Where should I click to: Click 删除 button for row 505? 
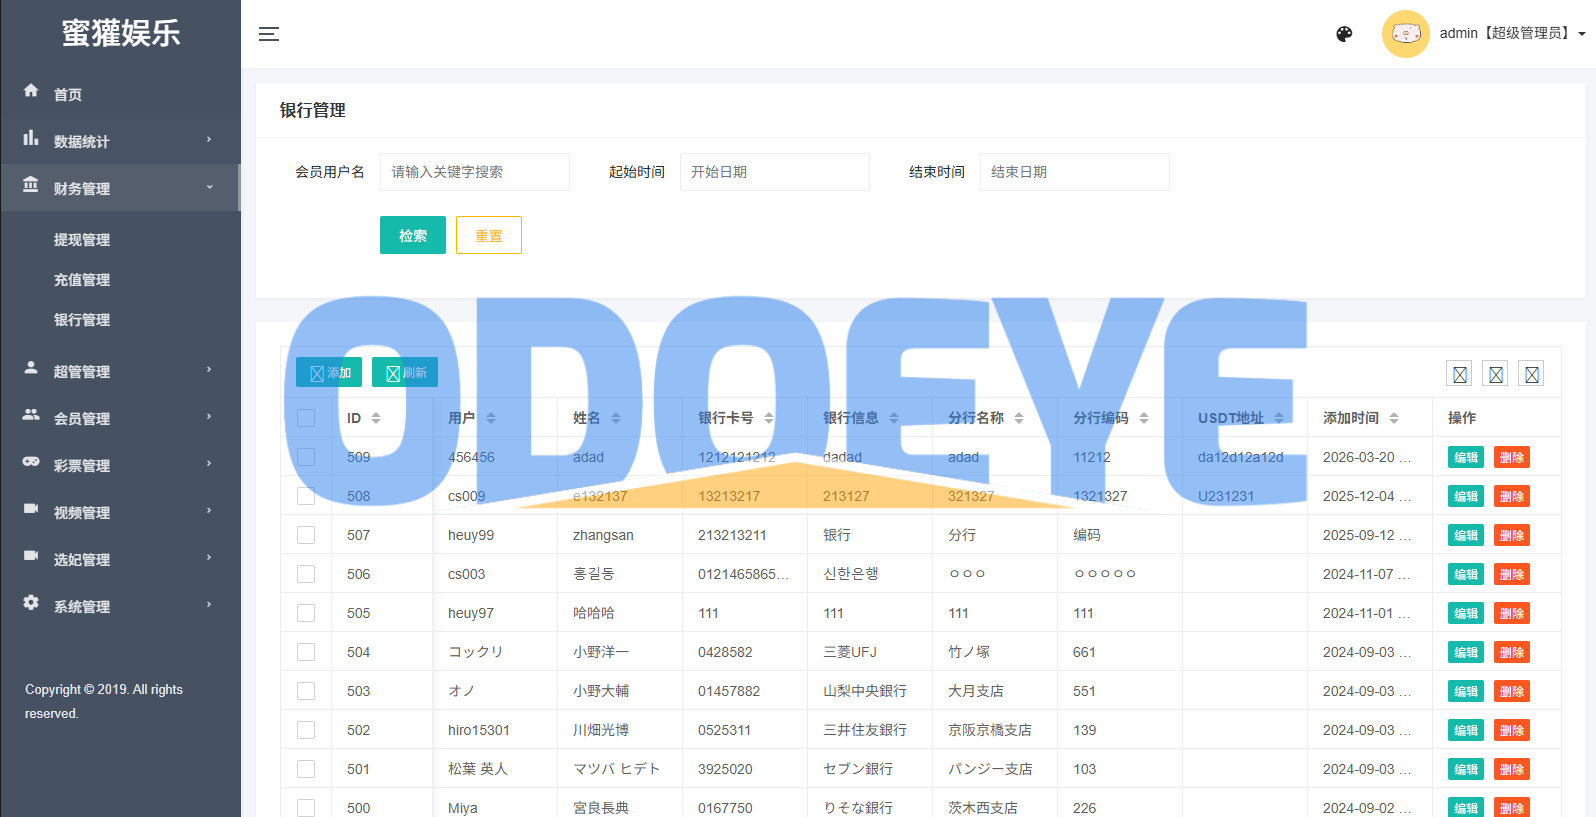(x=1511, y=613)
